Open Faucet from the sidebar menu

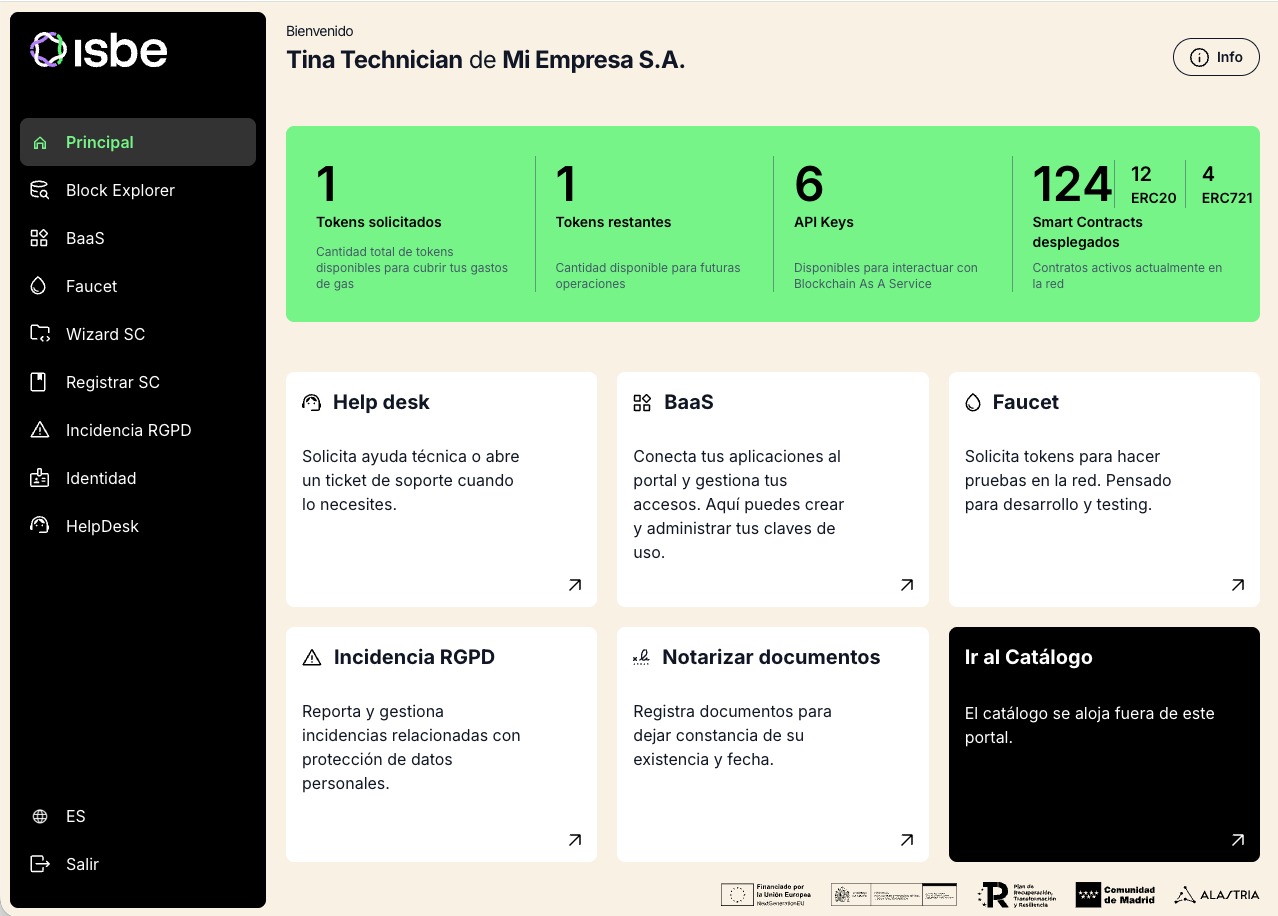138,286
